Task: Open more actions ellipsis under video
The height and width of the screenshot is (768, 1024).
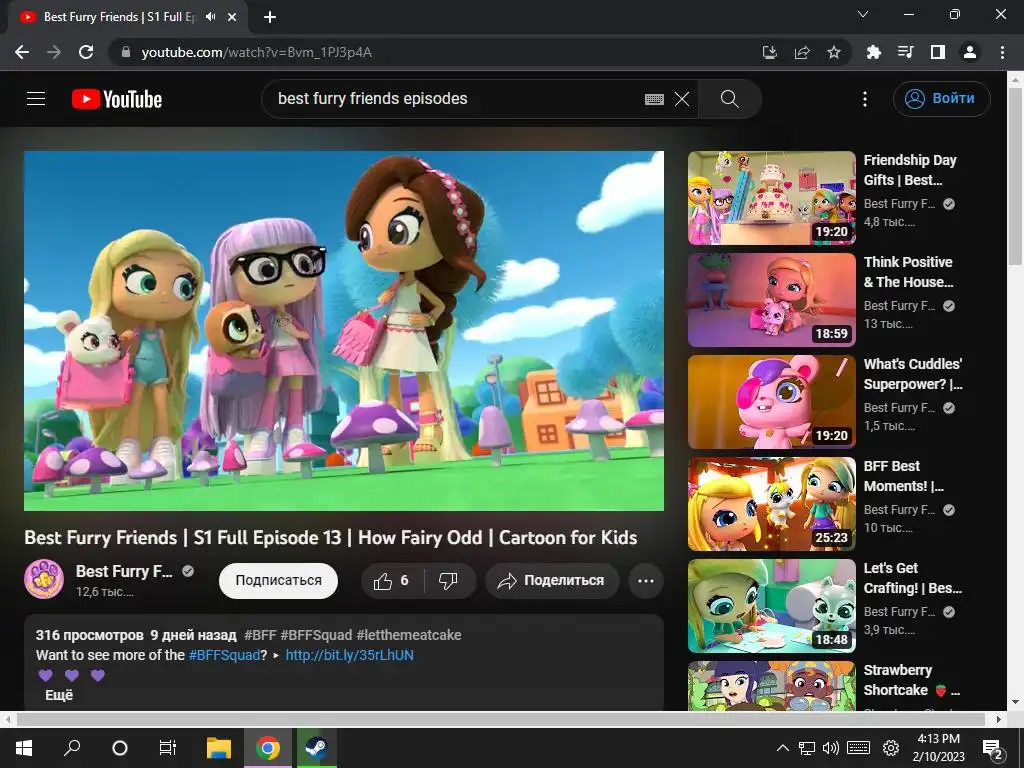Action: pos(646,581)
